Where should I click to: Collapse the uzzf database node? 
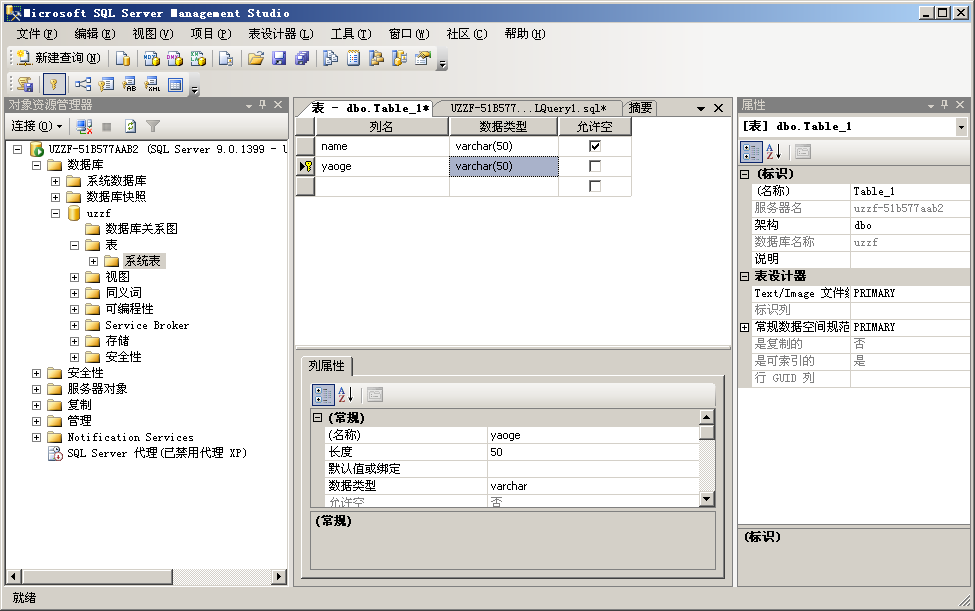pyautogui.click(x=55, y=213)
